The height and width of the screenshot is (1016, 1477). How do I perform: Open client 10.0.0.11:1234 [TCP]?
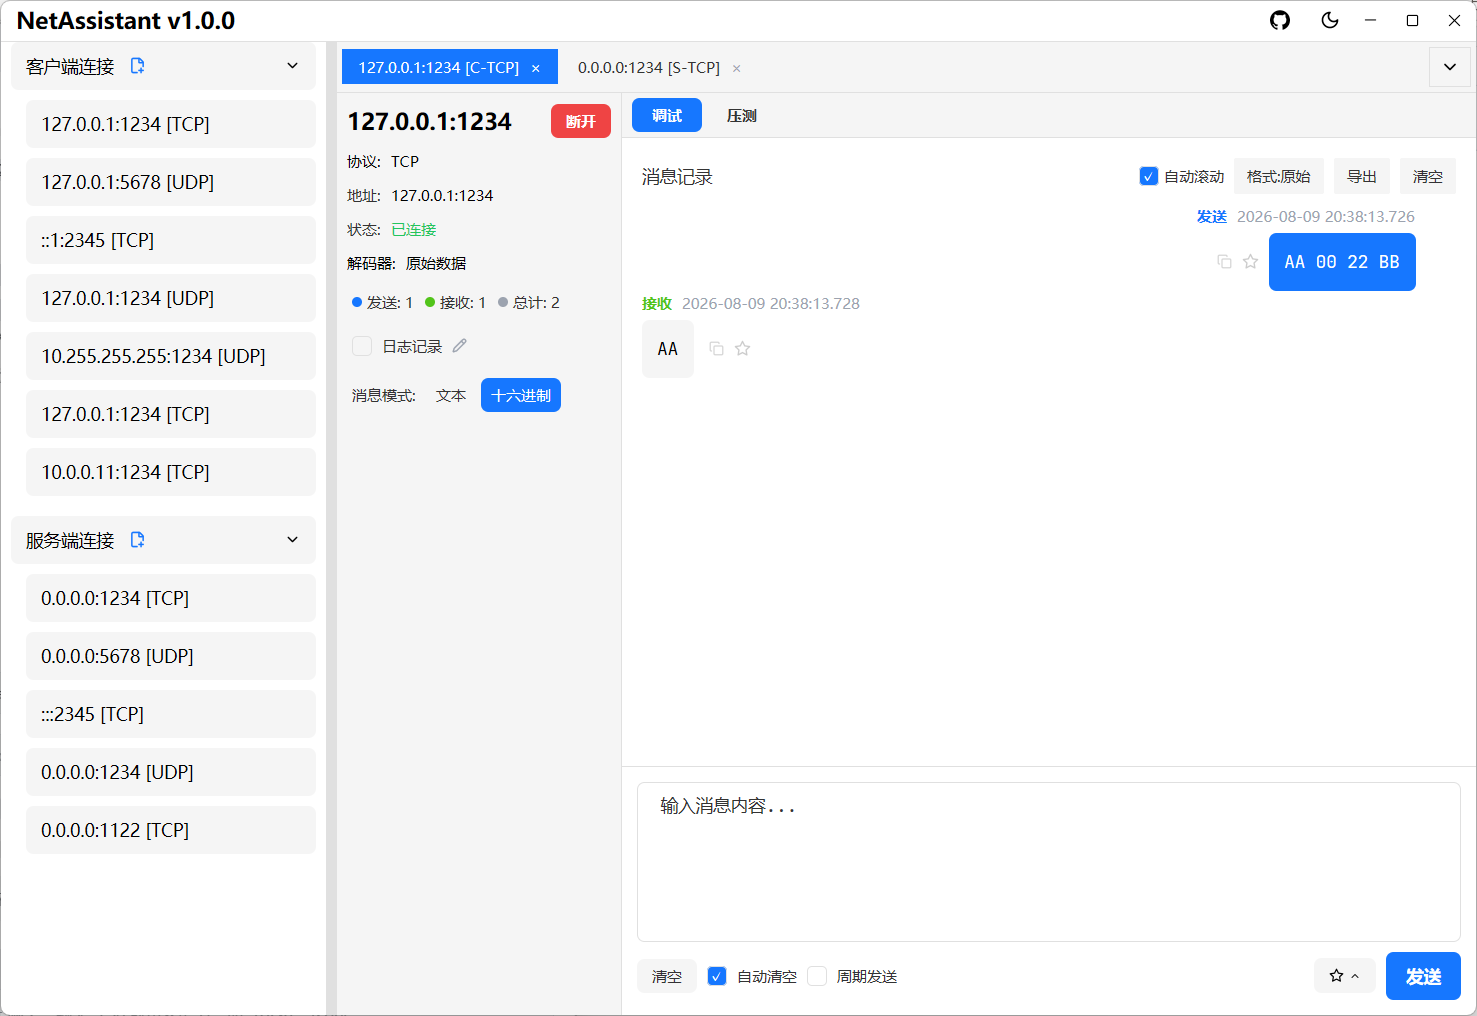pyautogui.click(x=171, y=472)
